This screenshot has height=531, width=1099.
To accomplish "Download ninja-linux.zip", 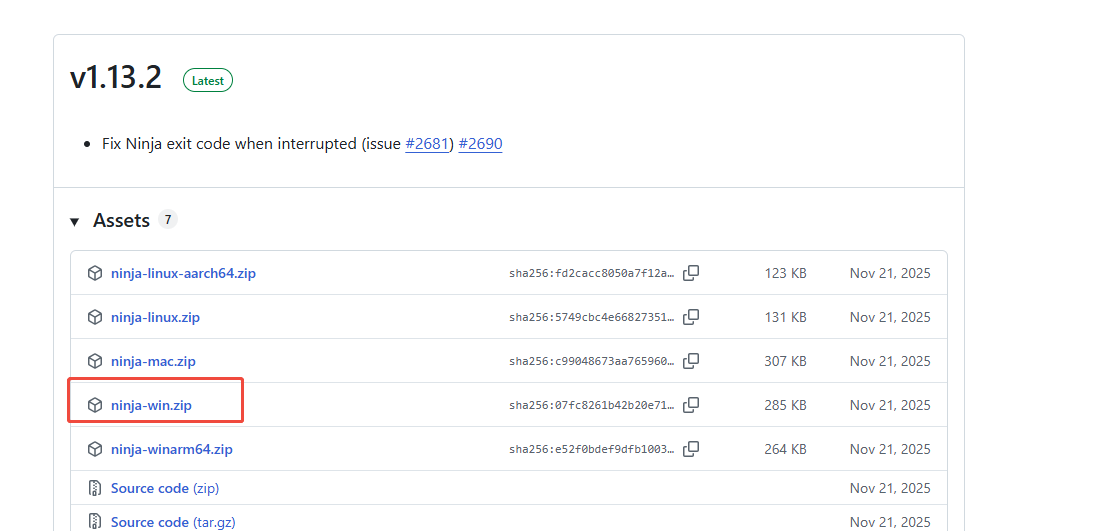I will coord(155,317).
